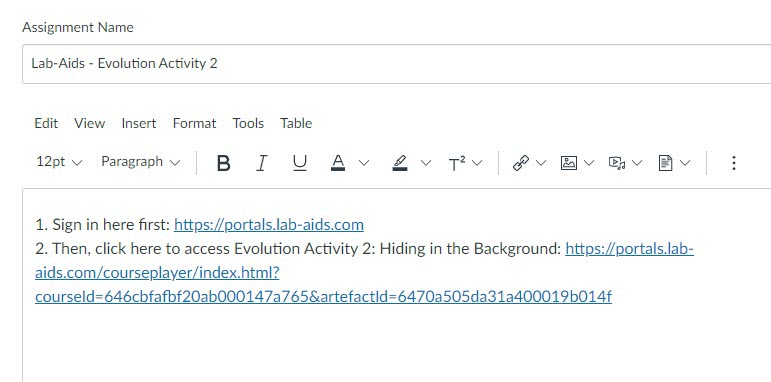The image size is (771, 382).
Task: Click the text 'Hiding in the Background:'
Action: point(471,249)
